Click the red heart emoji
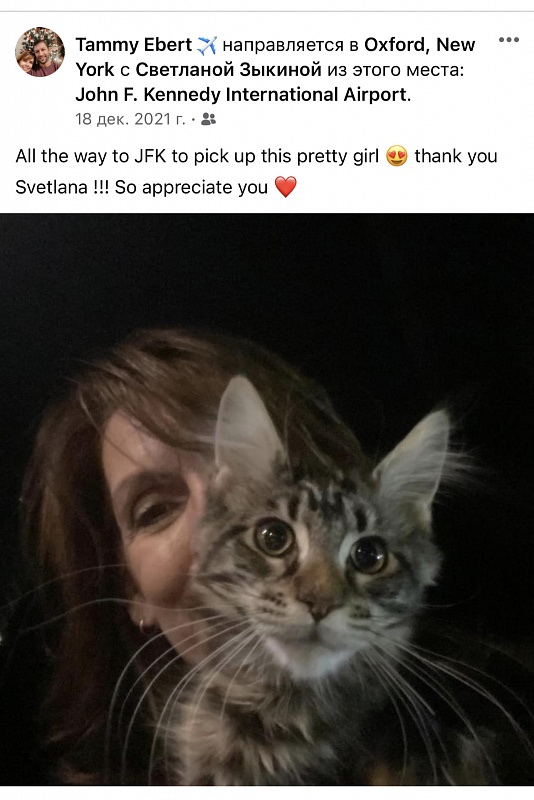534x800 pixels. tap(286, 187)
